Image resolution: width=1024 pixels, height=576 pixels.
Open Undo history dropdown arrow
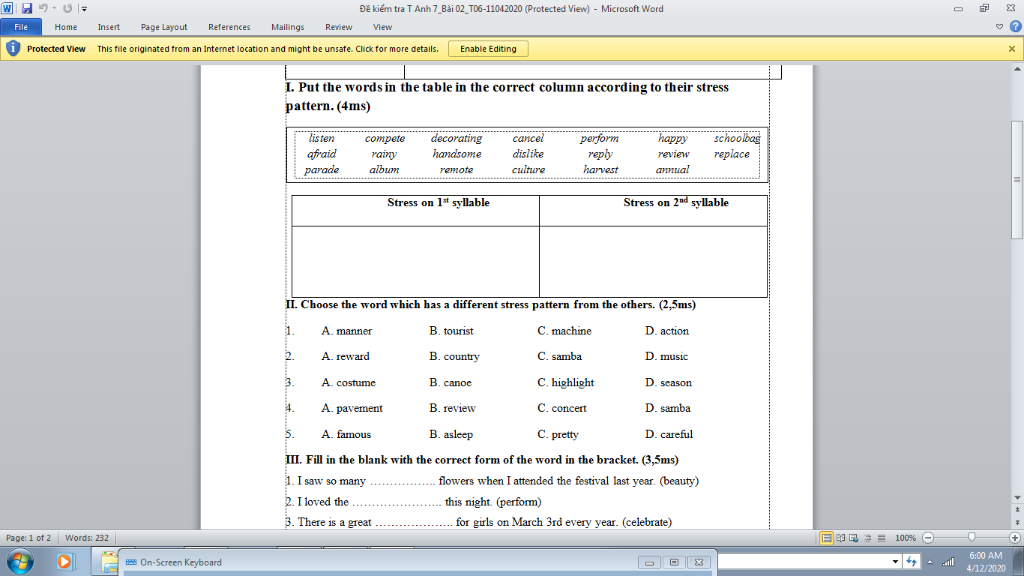[x=54, y=8]
